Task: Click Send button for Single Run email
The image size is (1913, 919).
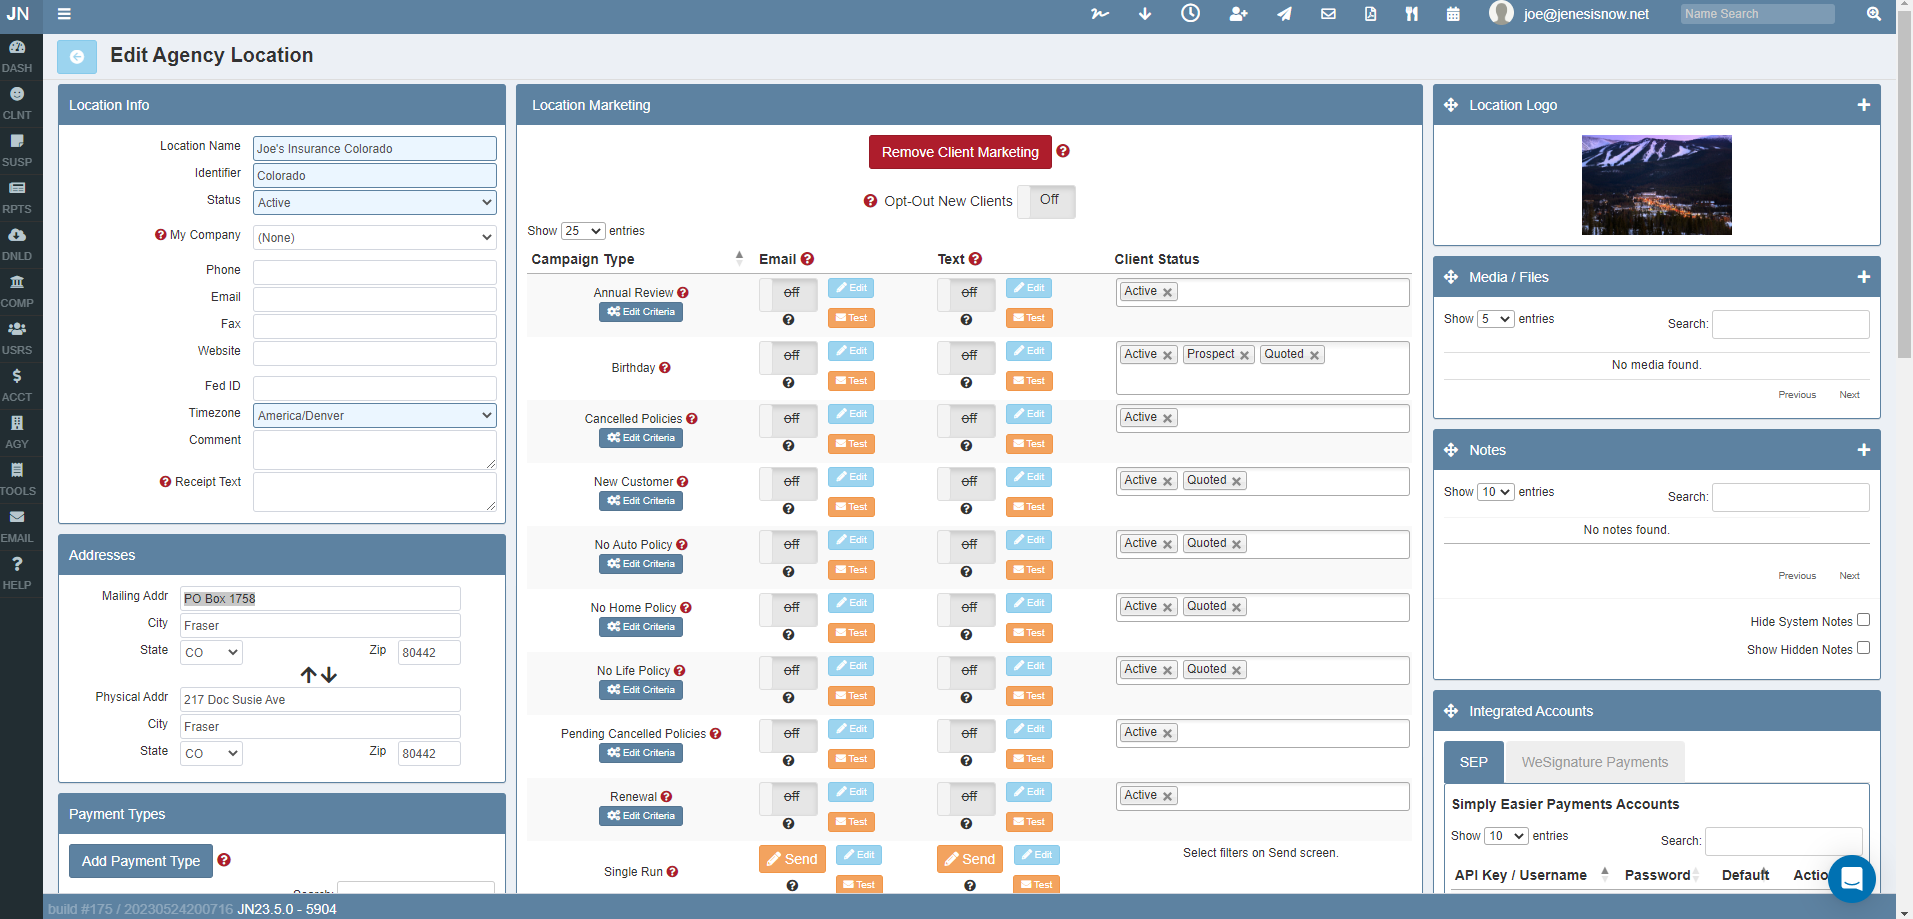Action: [792, 859]
